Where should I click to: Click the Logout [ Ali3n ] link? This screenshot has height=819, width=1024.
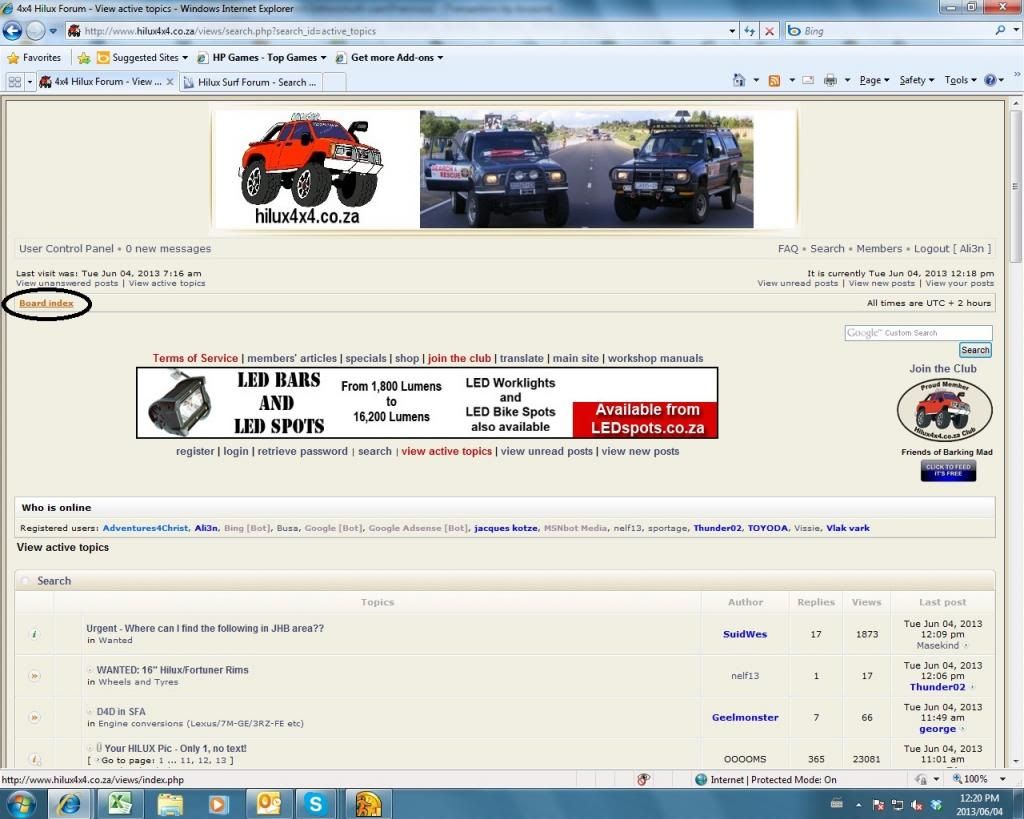click(x=952, y=248)
